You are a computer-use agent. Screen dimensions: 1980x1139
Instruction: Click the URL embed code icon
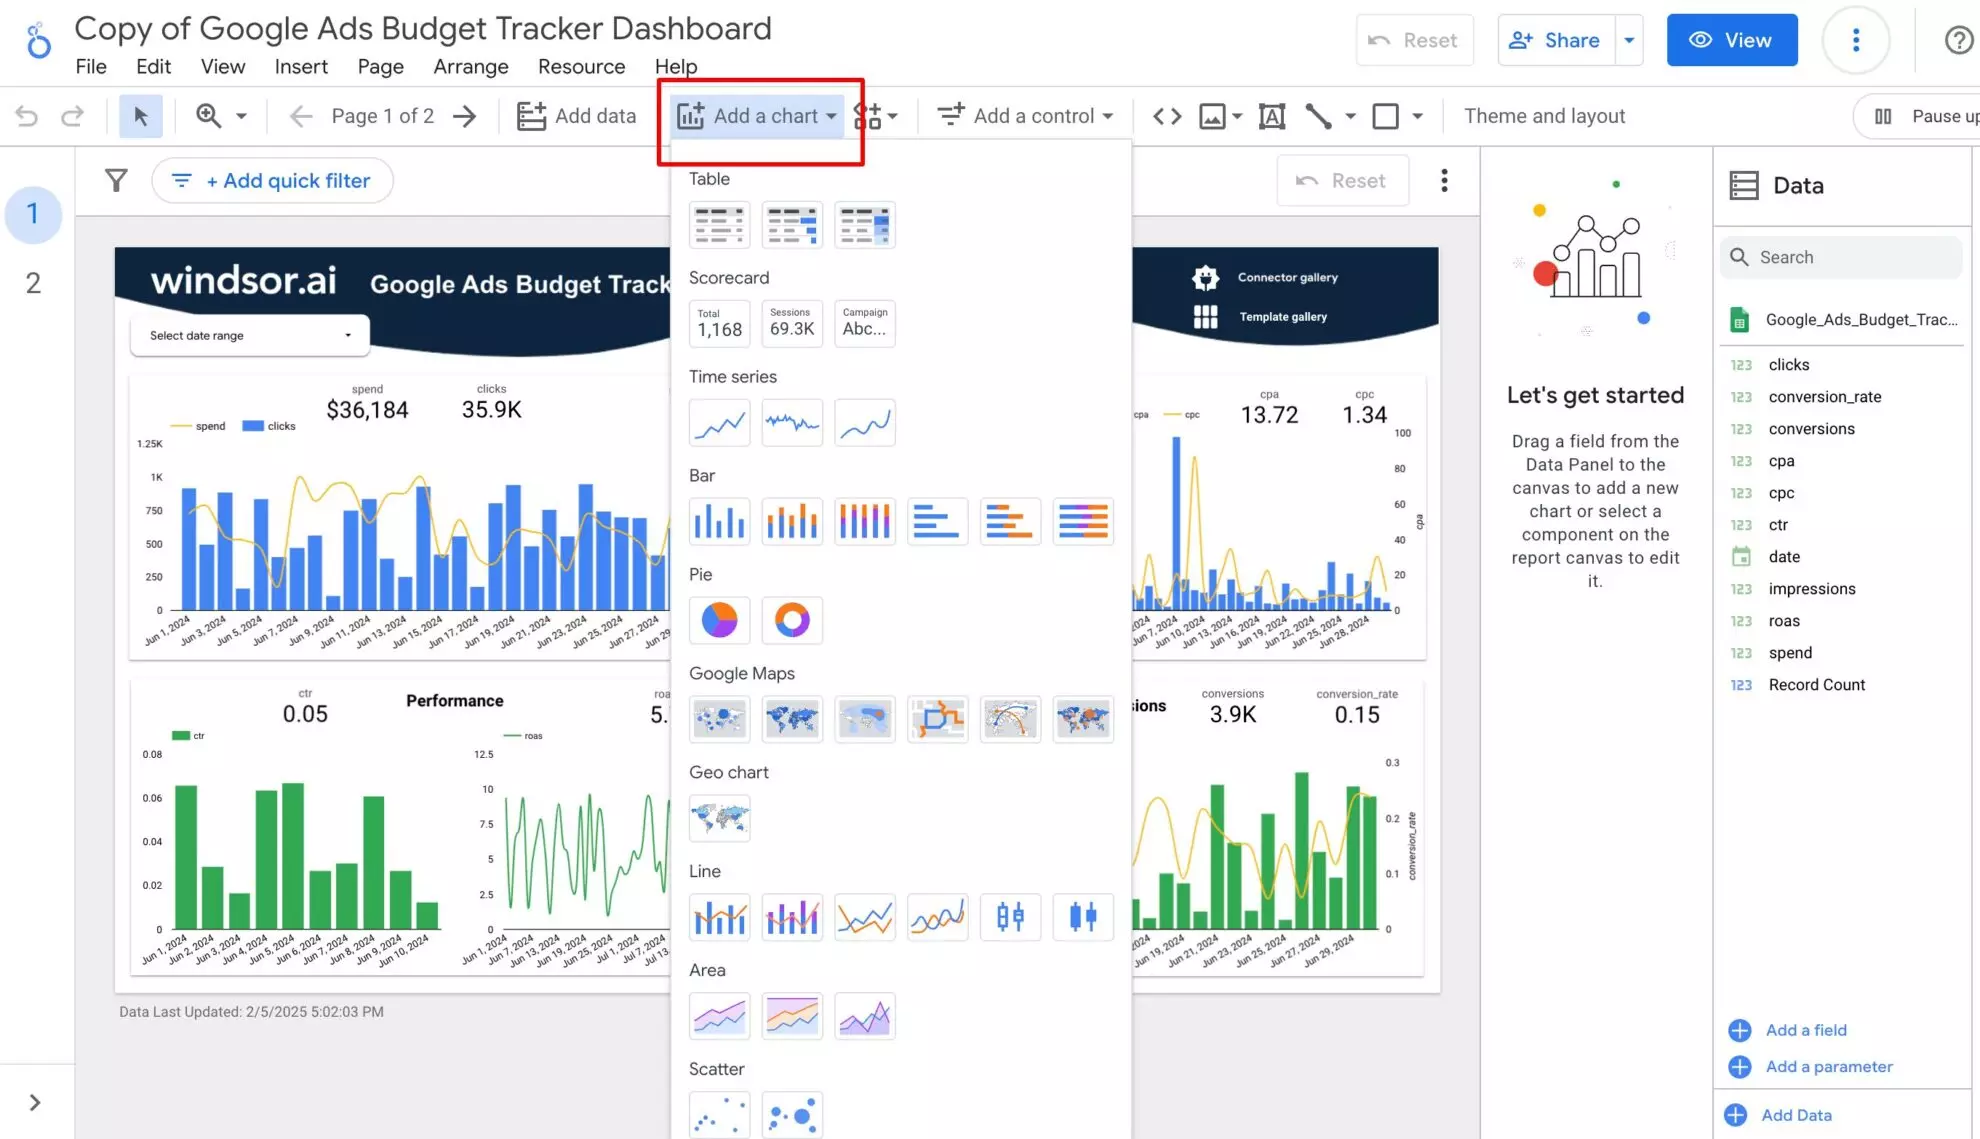click(1167, 116)
